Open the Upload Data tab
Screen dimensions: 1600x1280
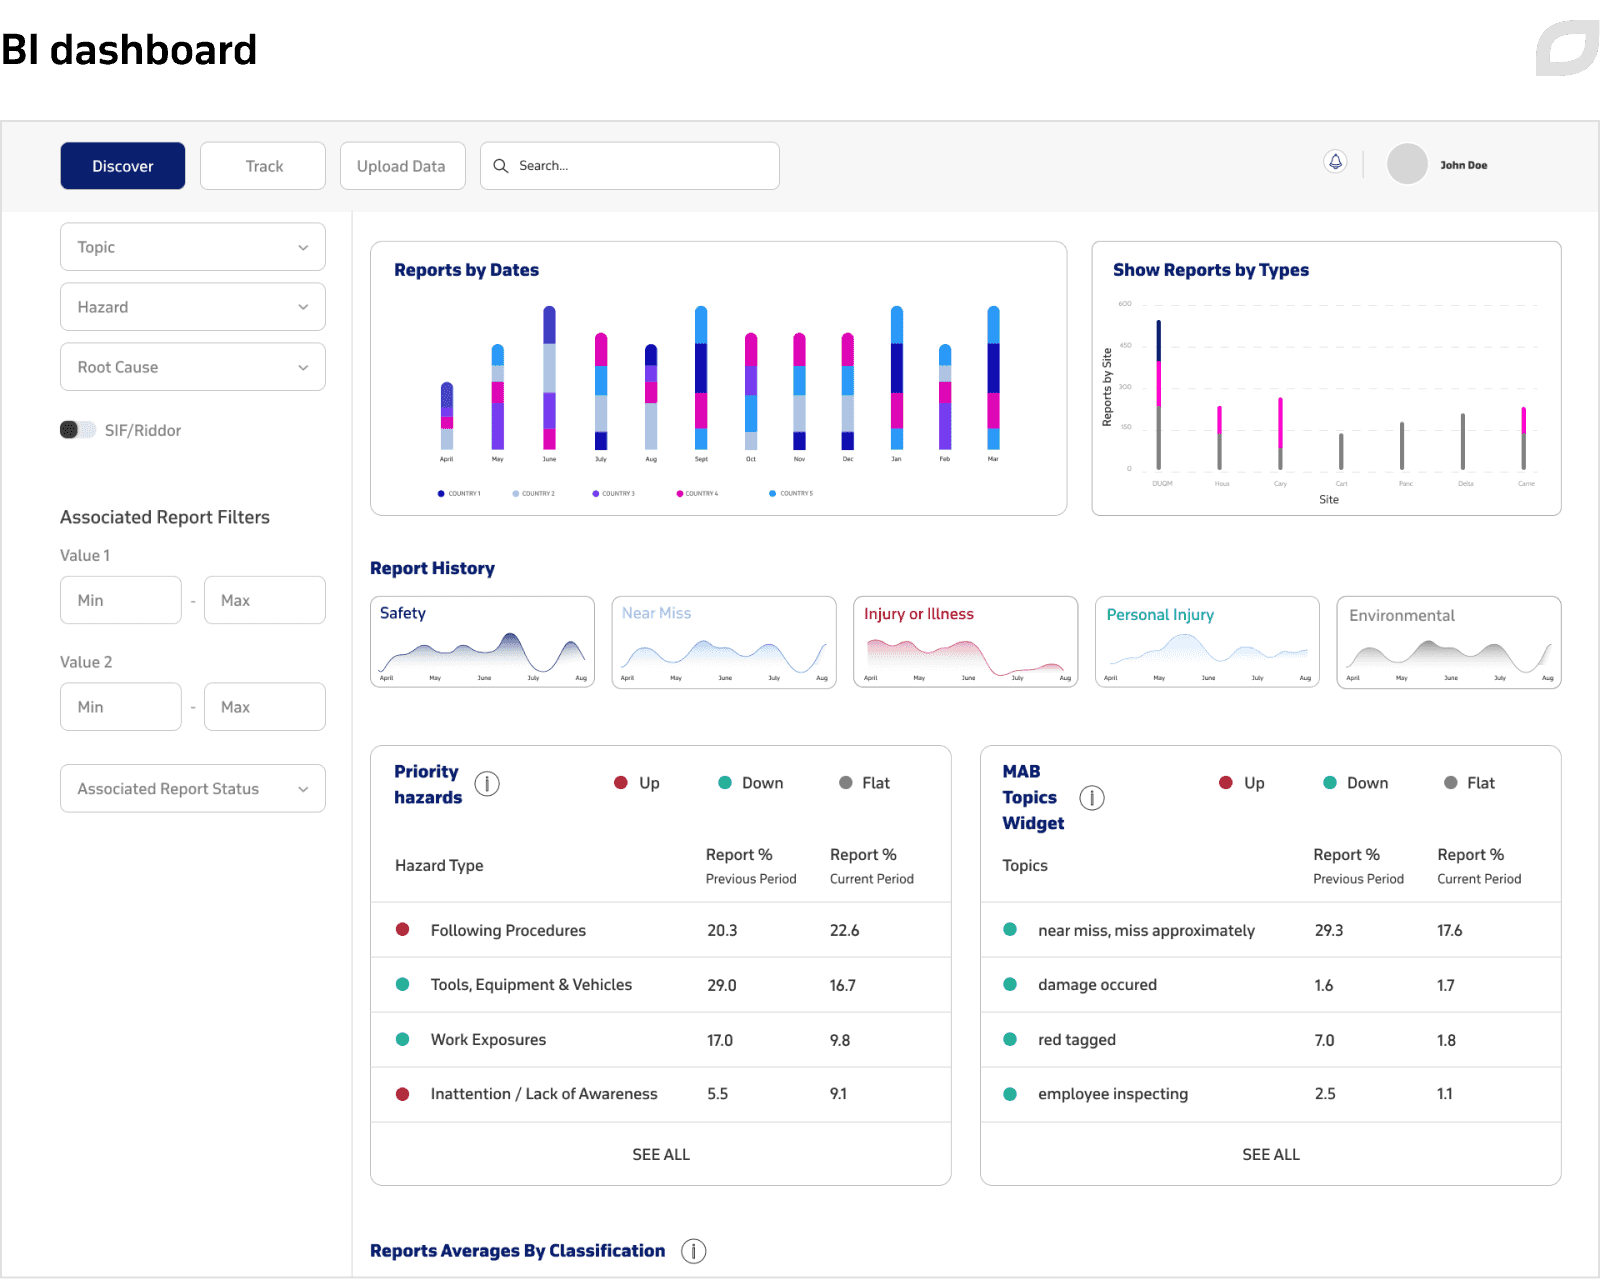(402, 166)
